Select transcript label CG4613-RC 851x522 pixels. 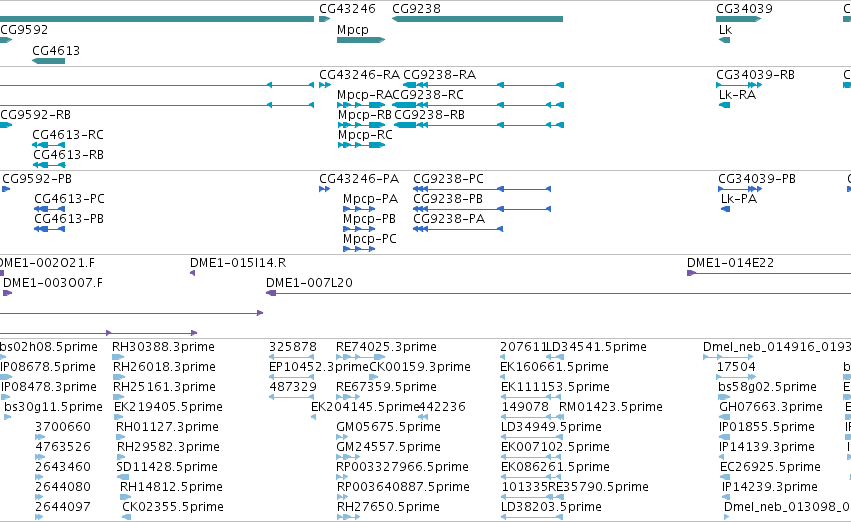(x=68, y=135)
